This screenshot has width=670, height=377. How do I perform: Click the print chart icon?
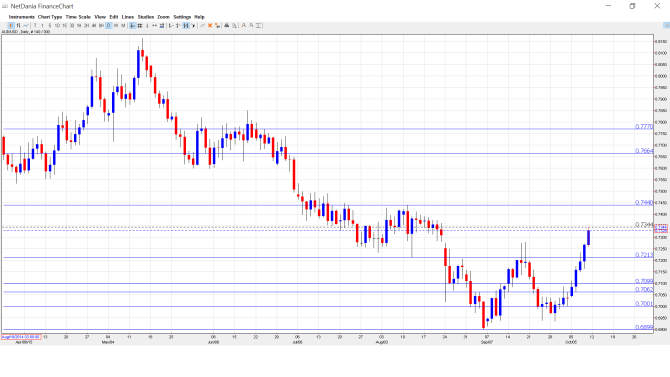click(227, 26)
